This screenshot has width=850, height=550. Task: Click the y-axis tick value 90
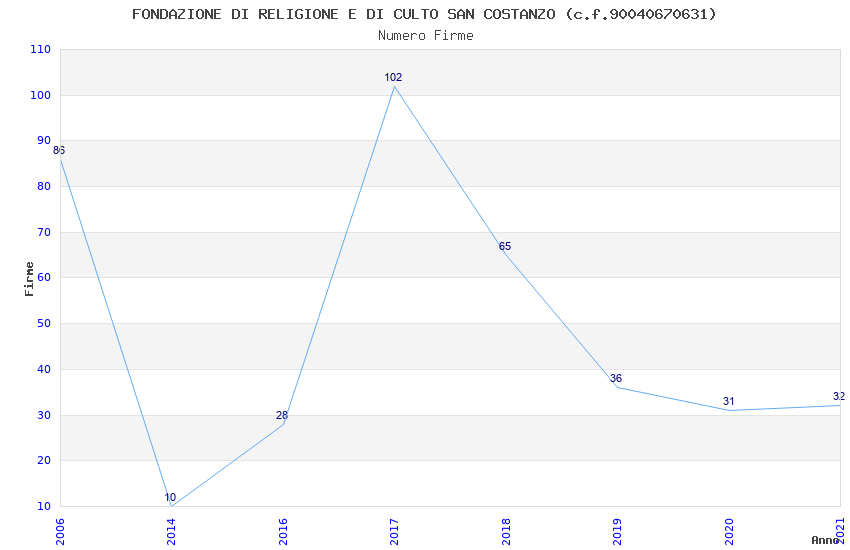point(43,140)
